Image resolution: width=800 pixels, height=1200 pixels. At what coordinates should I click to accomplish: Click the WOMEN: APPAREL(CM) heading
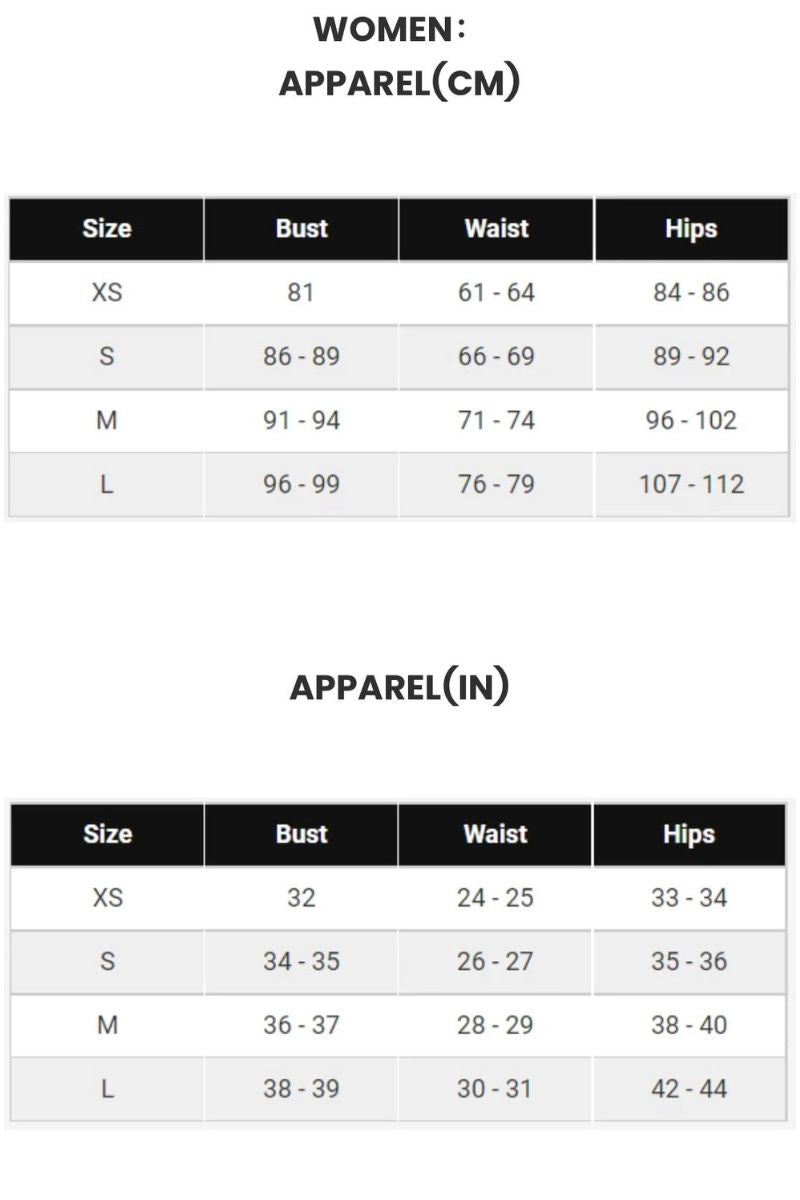tap(399, 57)
